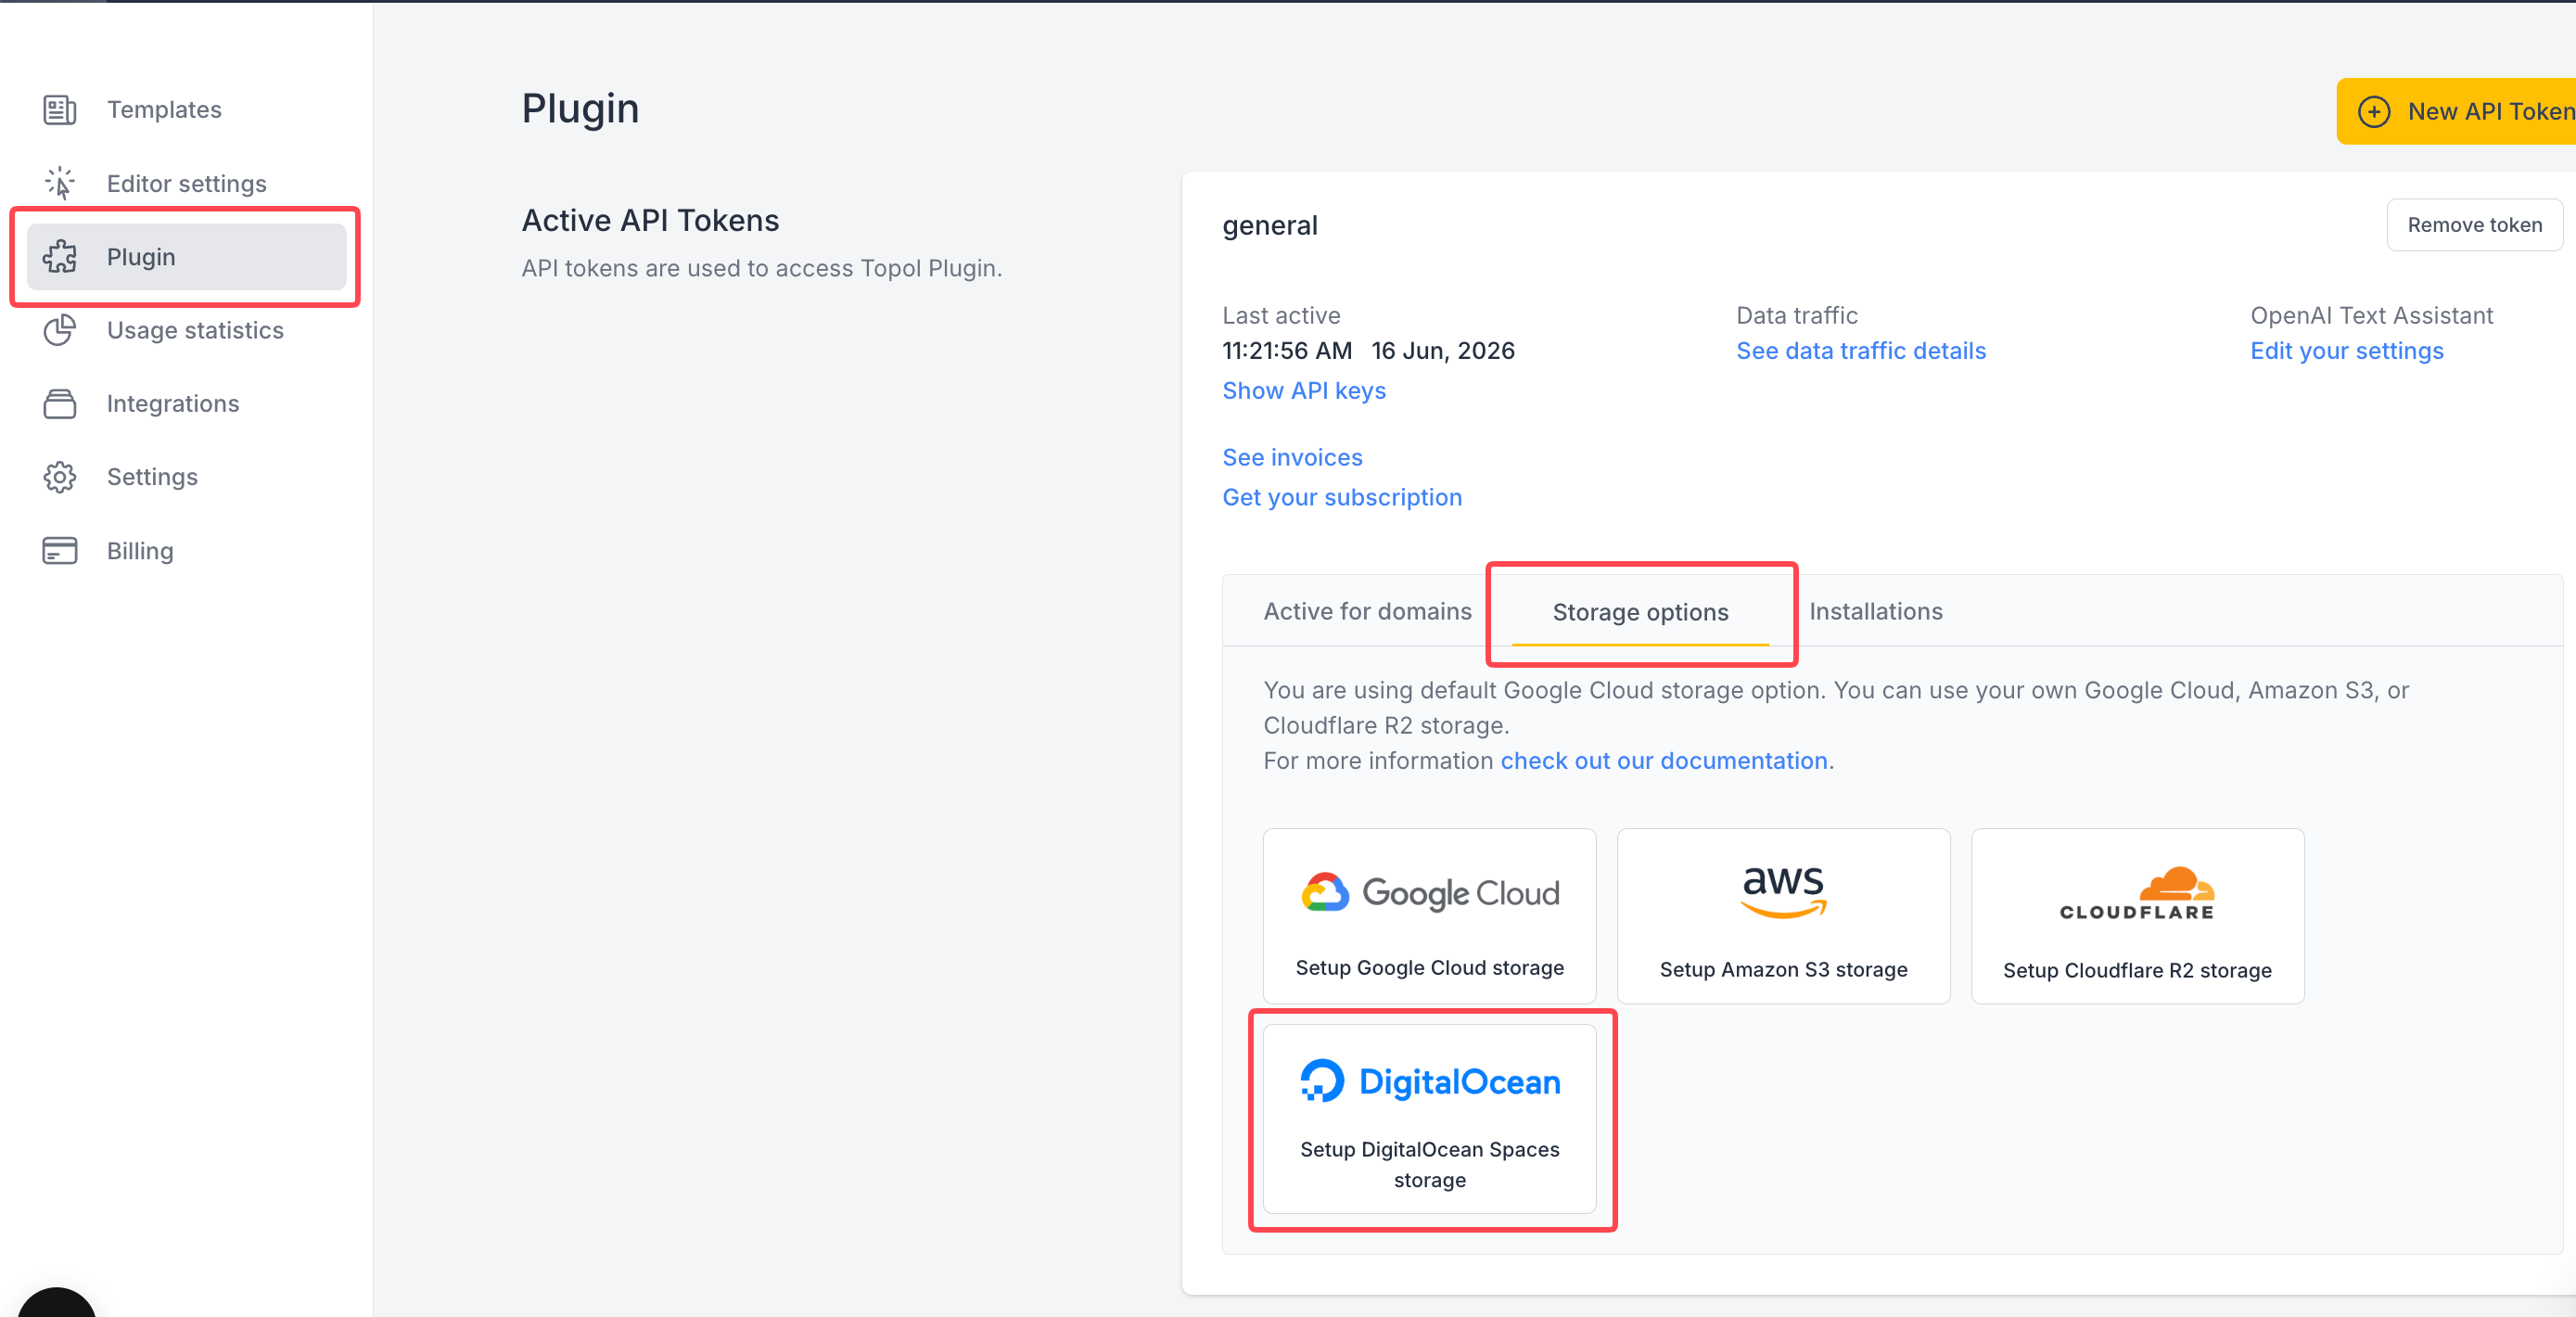The height and width of the screenshot is (1317, 2576).
Task: Choose Setup Cloudflare R2 storage
Action: [x=2137, y=916]
